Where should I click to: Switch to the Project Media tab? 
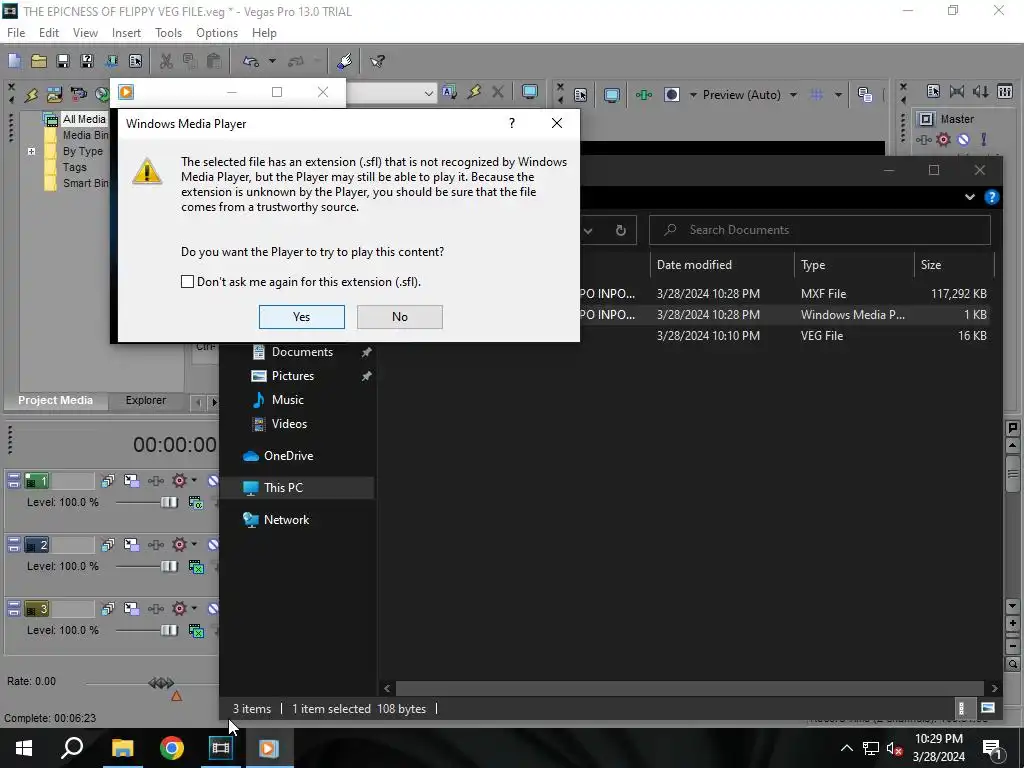pyautogui.click(x=56, y=400)
